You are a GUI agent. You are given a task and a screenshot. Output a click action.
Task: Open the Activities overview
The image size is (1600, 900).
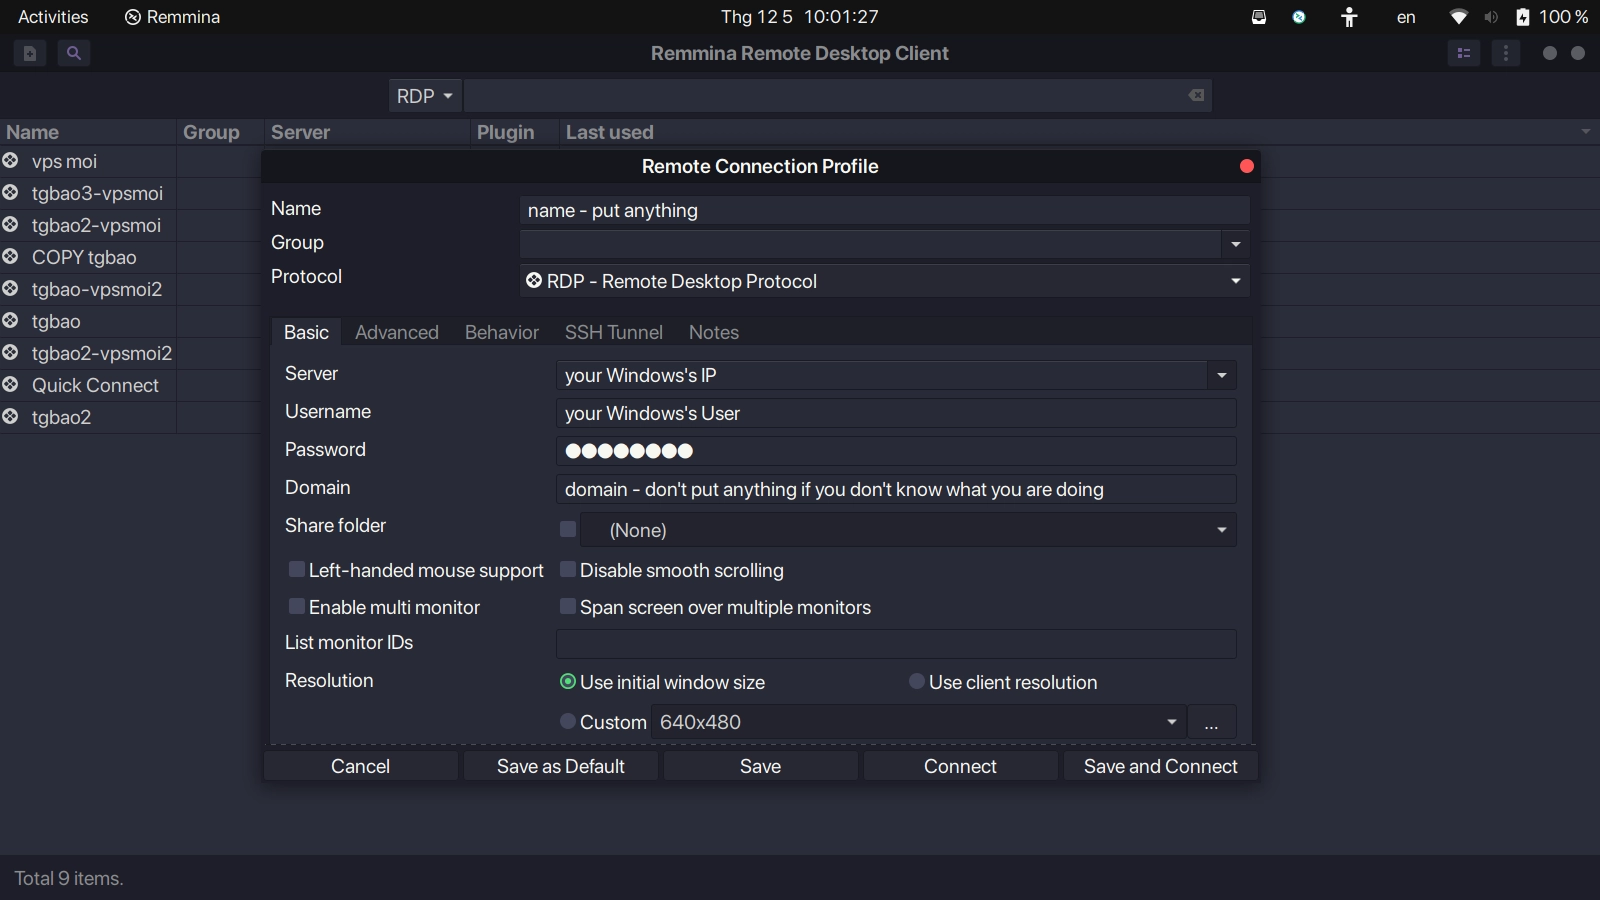point(53,17)
